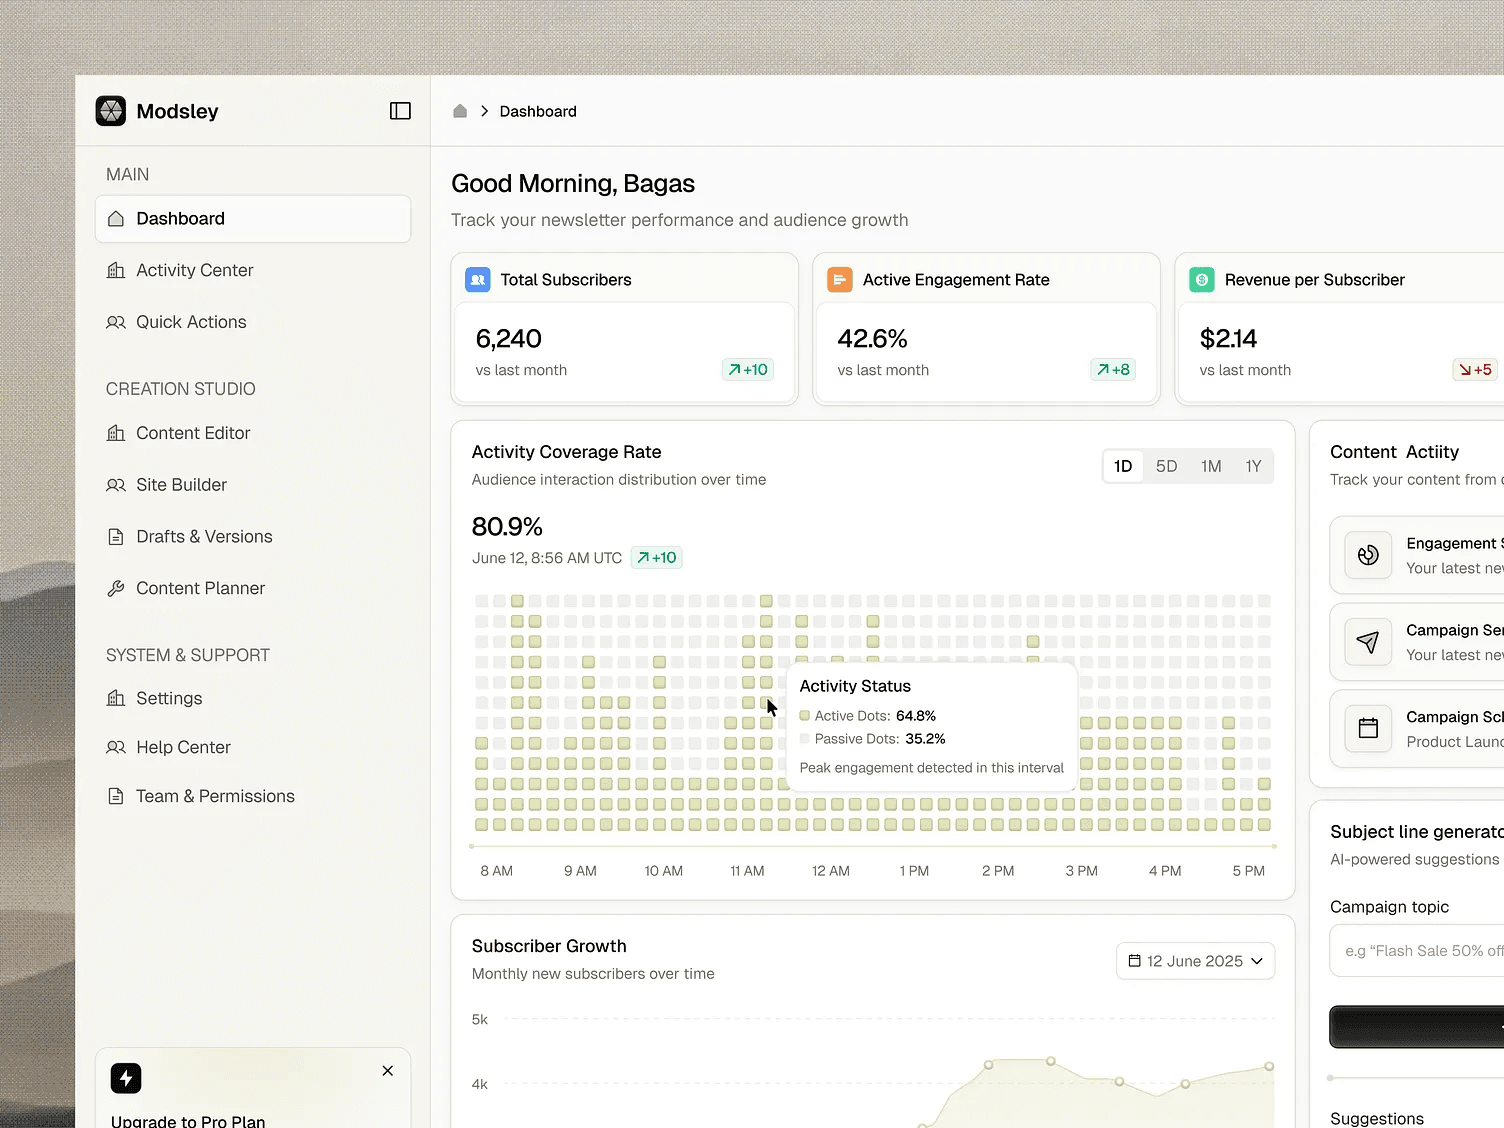
Task: Click the +10 badge on Total Subscribers
Action: [748, 370]
